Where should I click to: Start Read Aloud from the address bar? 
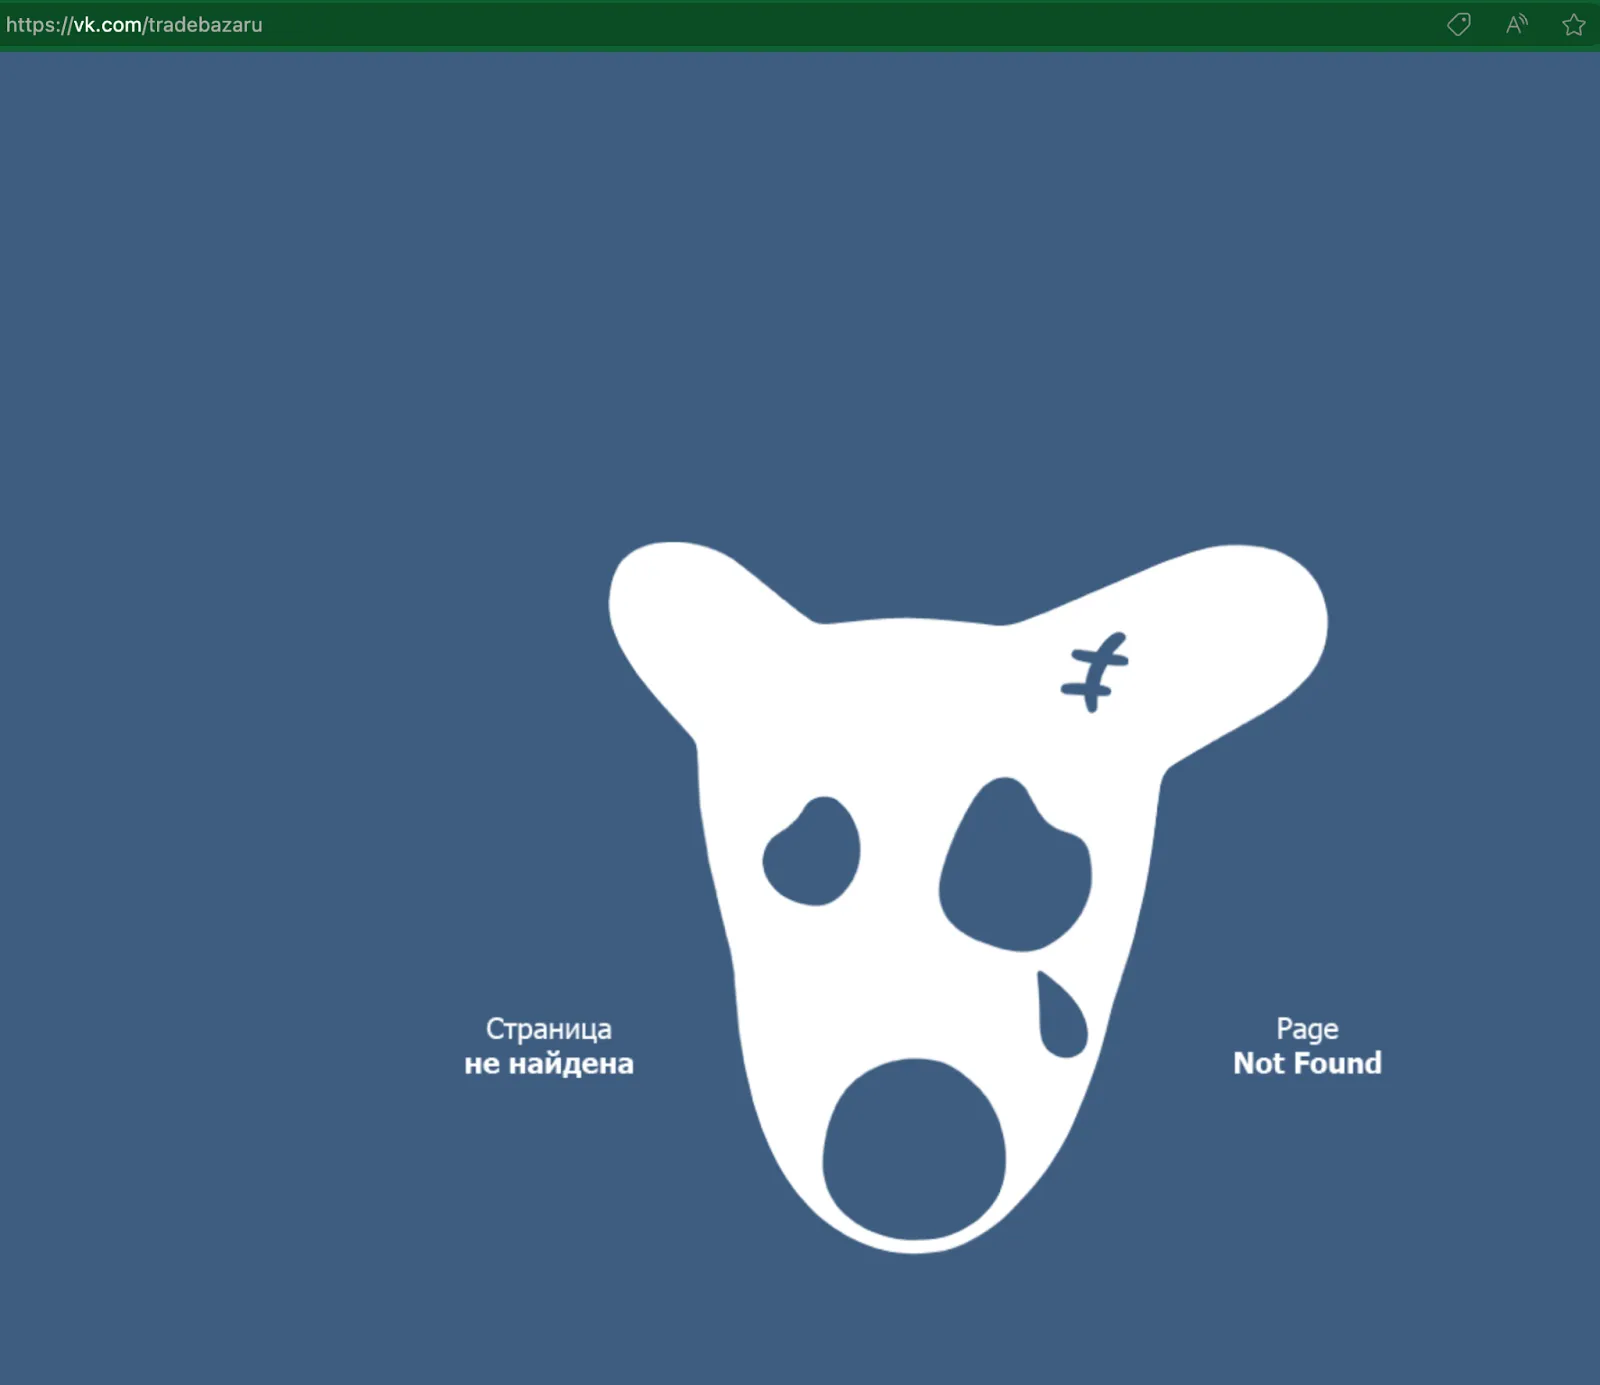coord(1517,25)
